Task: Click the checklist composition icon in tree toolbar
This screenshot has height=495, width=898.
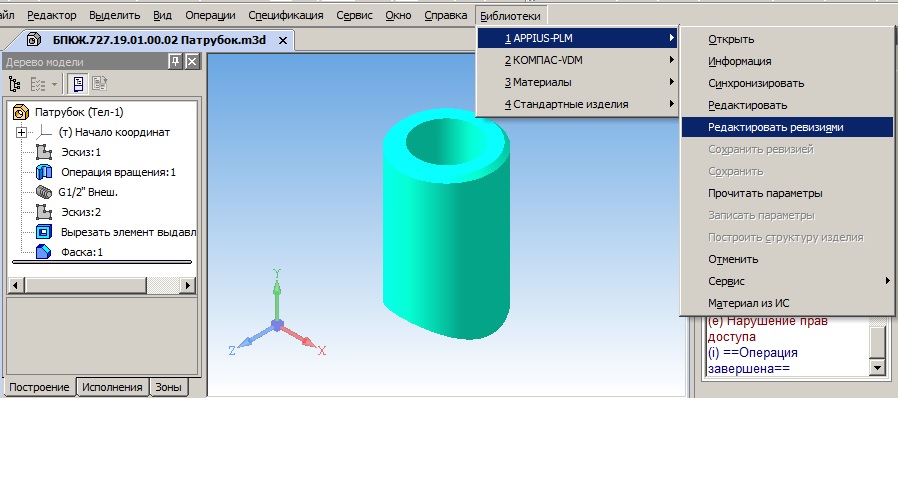Action: point(38,84)
